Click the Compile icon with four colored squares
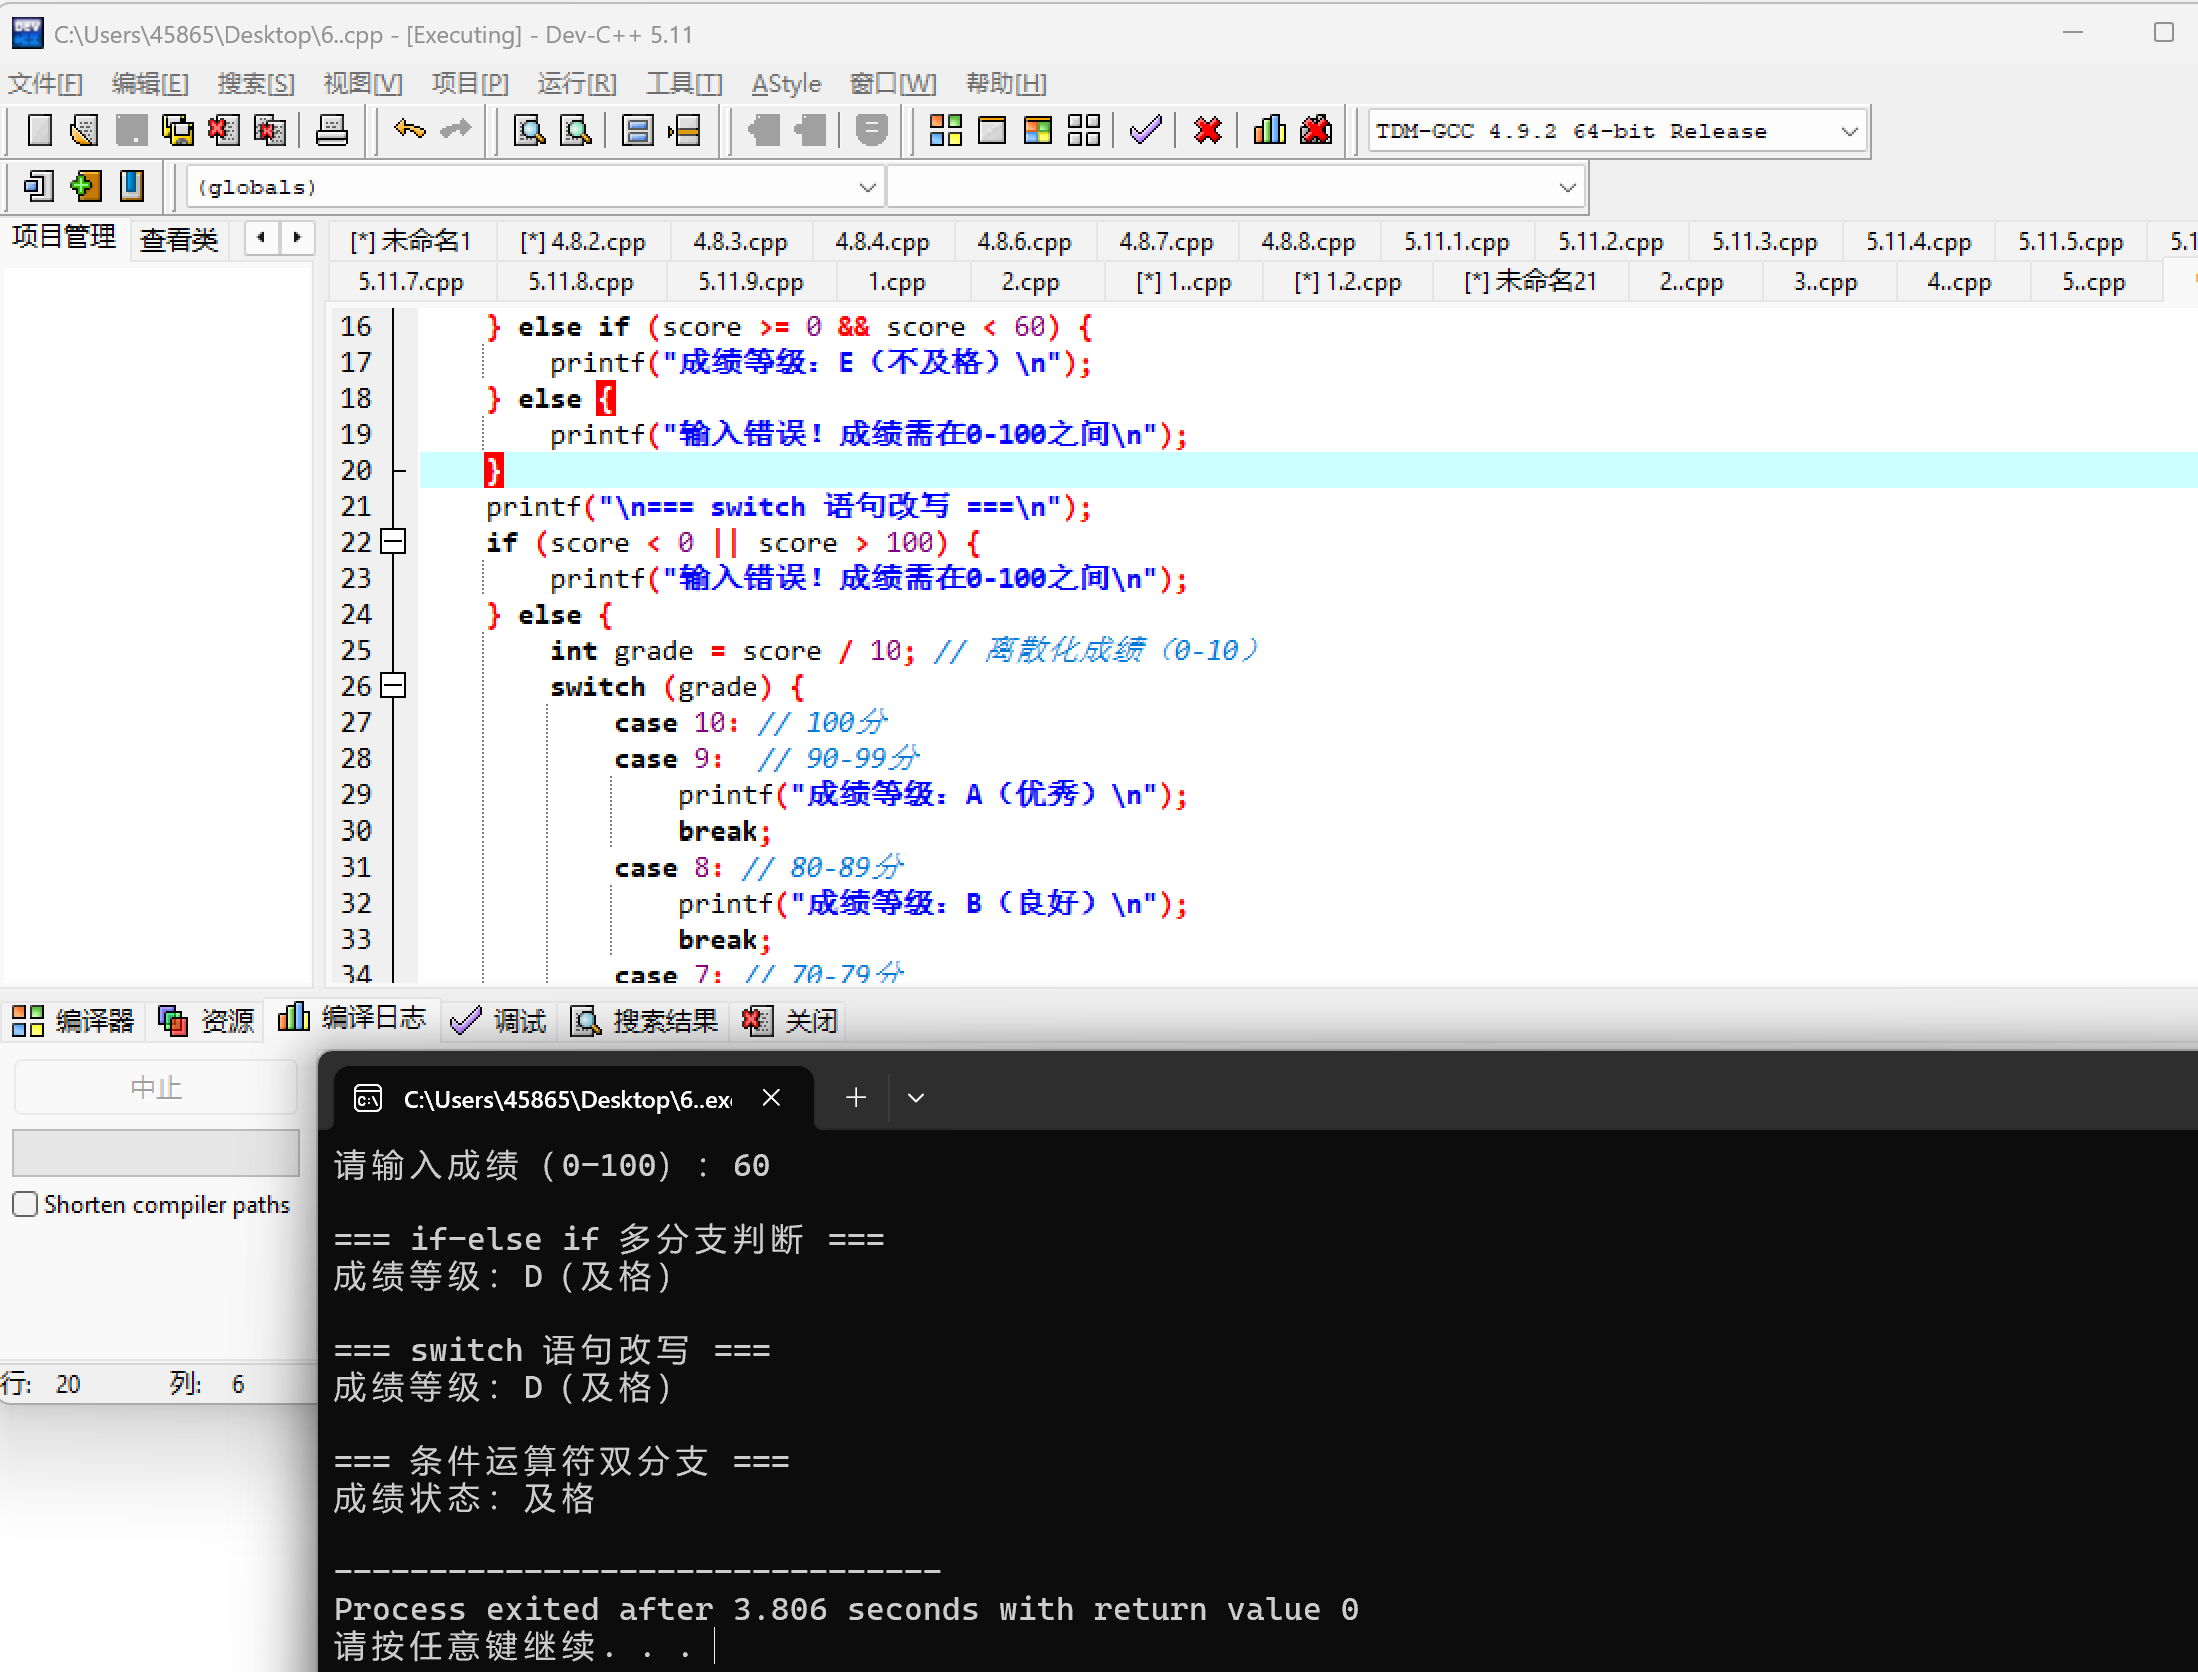2198x1672 pixels. (x=945, y=130)
